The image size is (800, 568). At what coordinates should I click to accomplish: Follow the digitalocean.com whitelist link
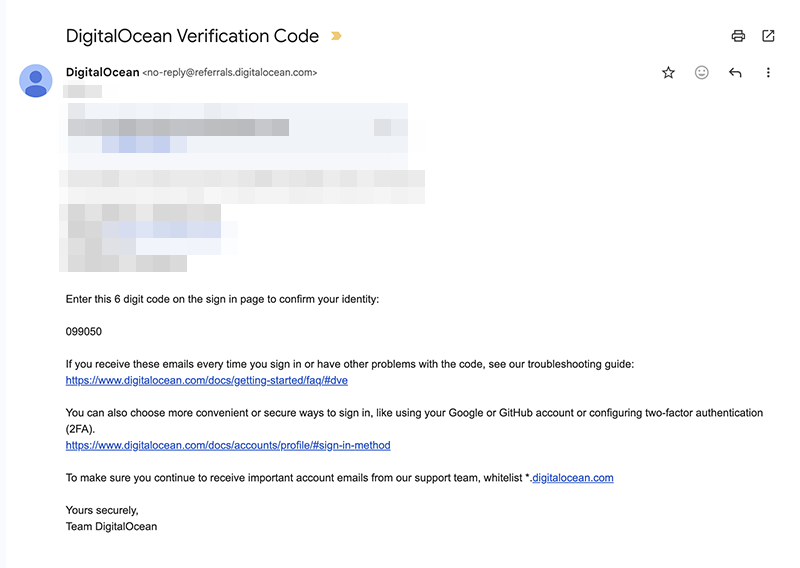[572, 478]
